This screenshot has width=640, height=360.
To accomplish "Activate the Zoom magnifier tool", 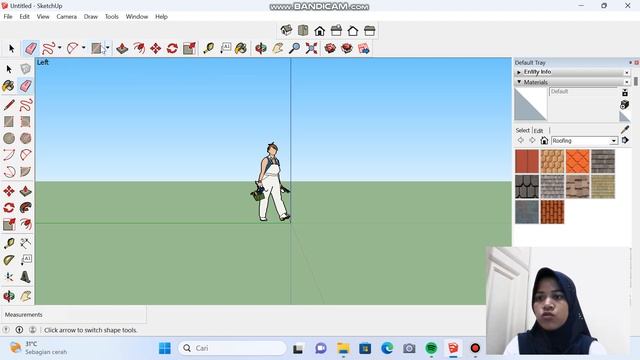I will tap(294, 49).
